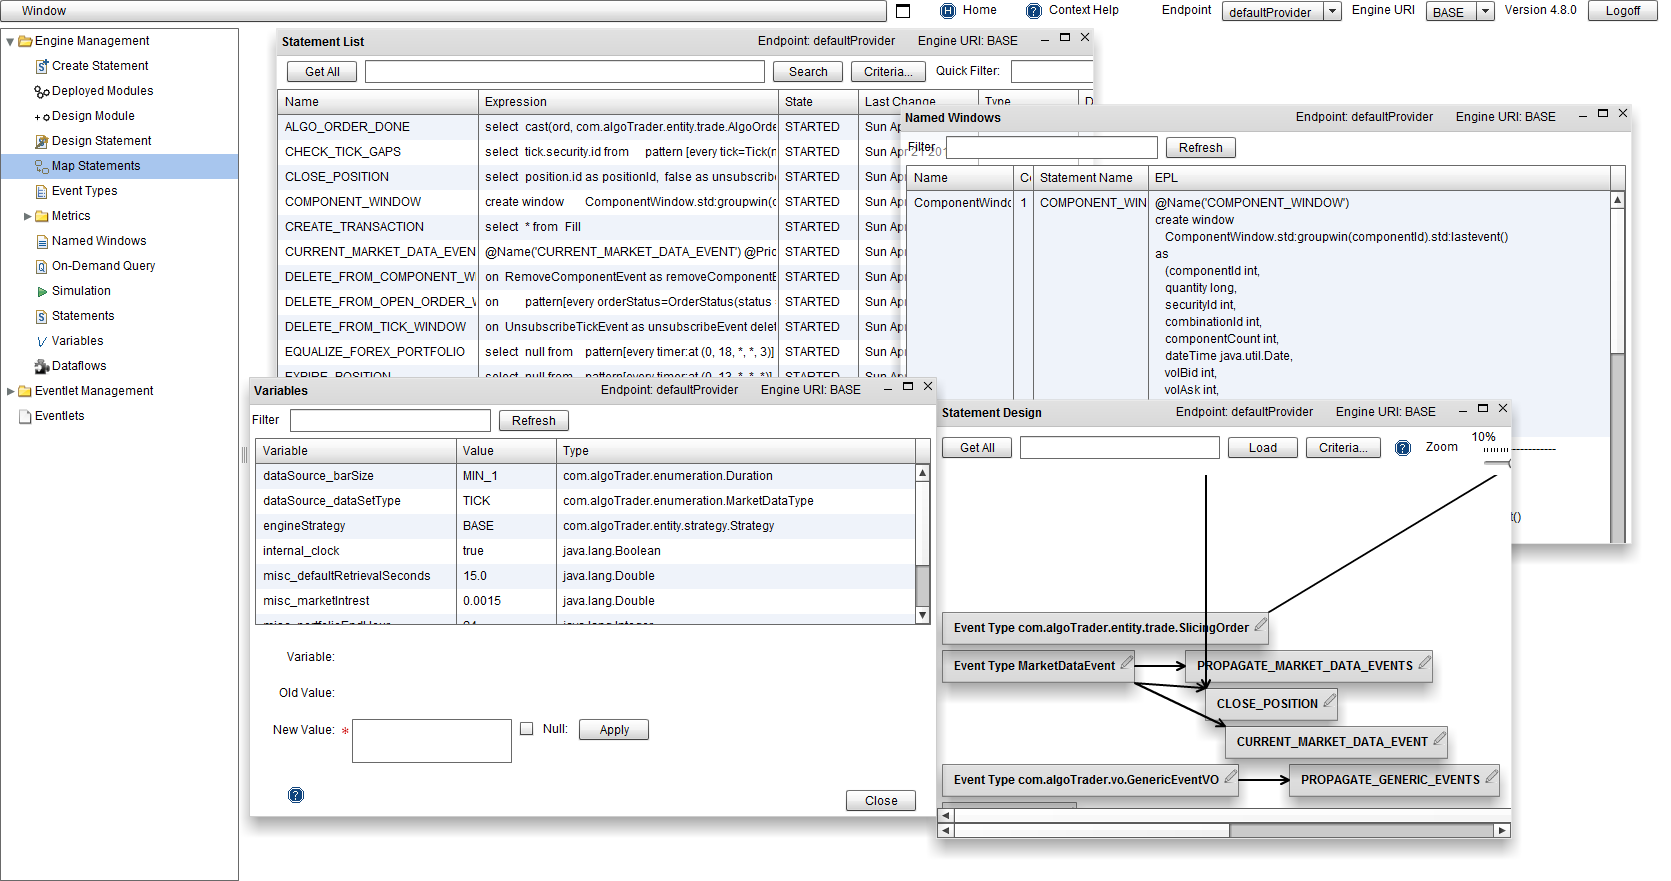Screen dimensions: 1671x881
Task: Click edit pencil on CLOSE_POSITION node
Action: [x=1329, y=702]
